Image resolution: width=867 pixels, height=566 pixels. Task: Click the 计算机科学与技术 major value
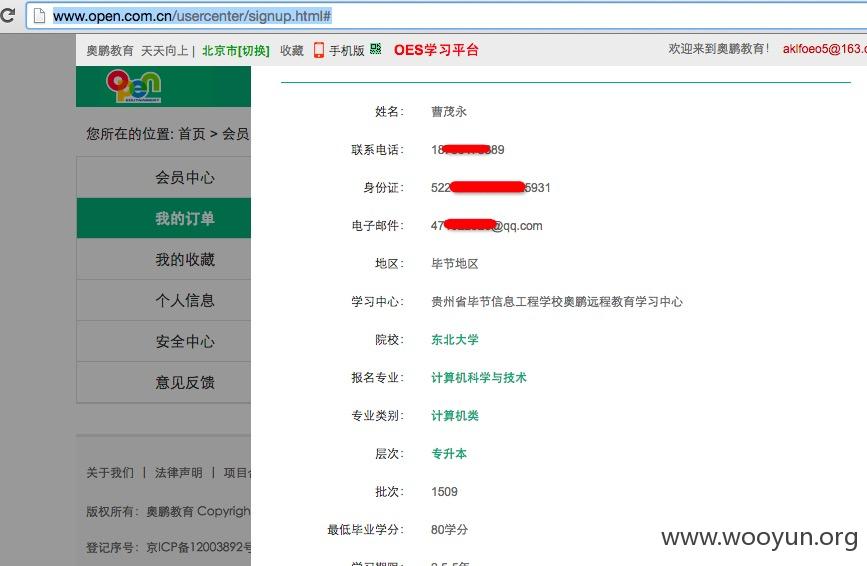[478, 378]
